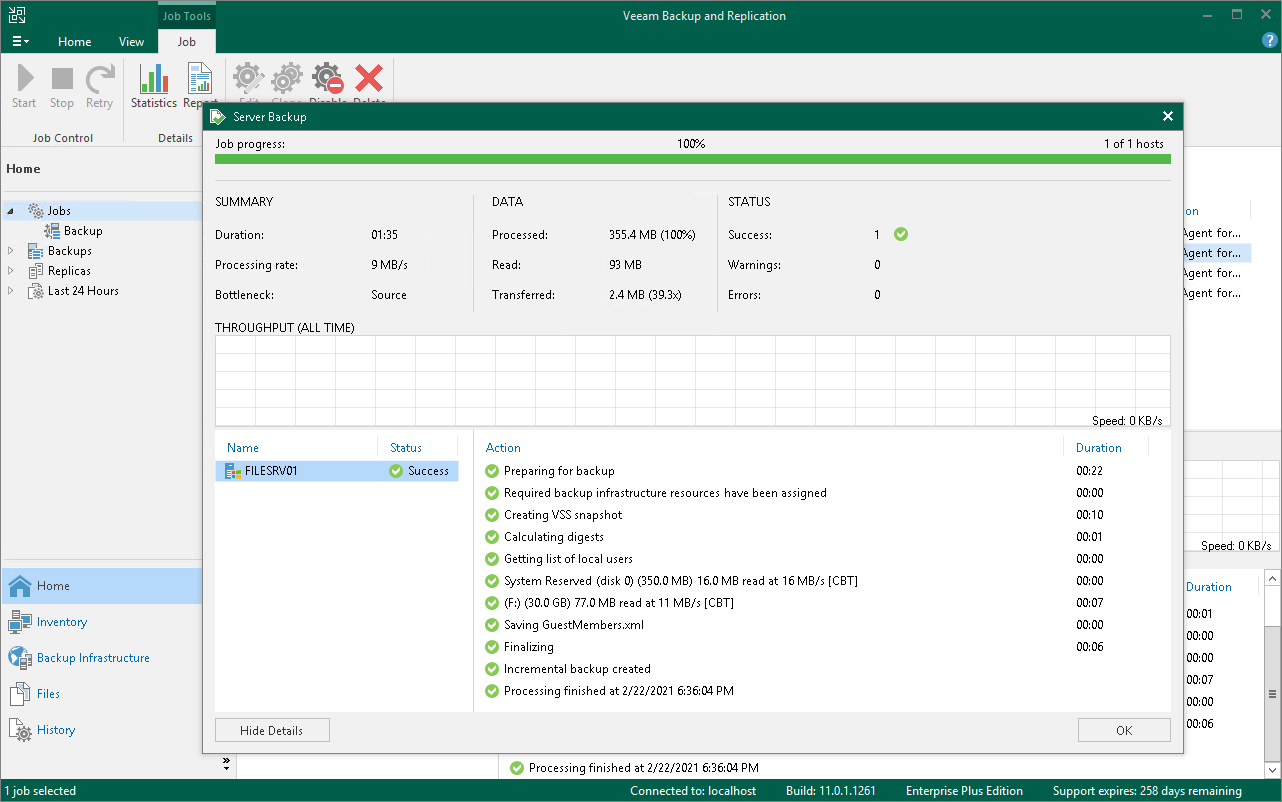1282x802 pixels.
Task: Switch to the Home ribbon tab
Action: click(75, 42)
